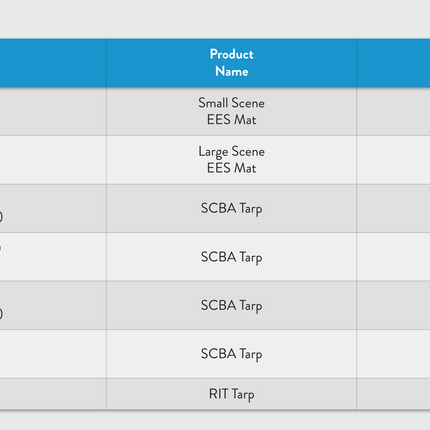Image resolution: width=430 pixels, height=430 pixels.
Task: Click cell left of first SCBA Tarp
Action: [x=53, y=208]
